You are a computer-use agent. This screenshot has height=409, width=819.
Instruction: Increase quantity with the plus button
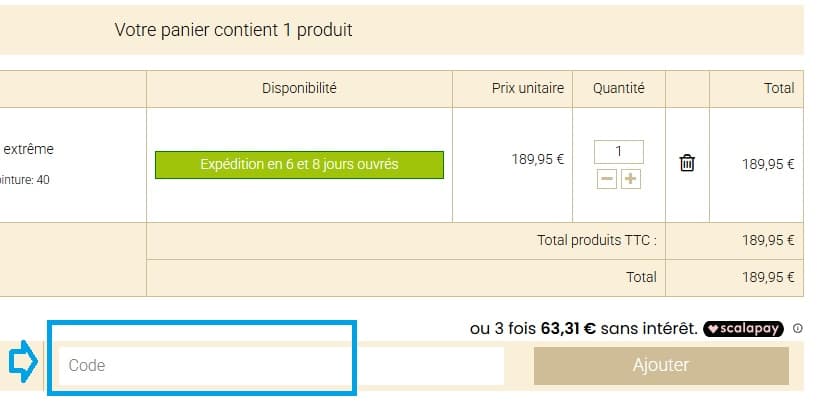tap(630, 179)
